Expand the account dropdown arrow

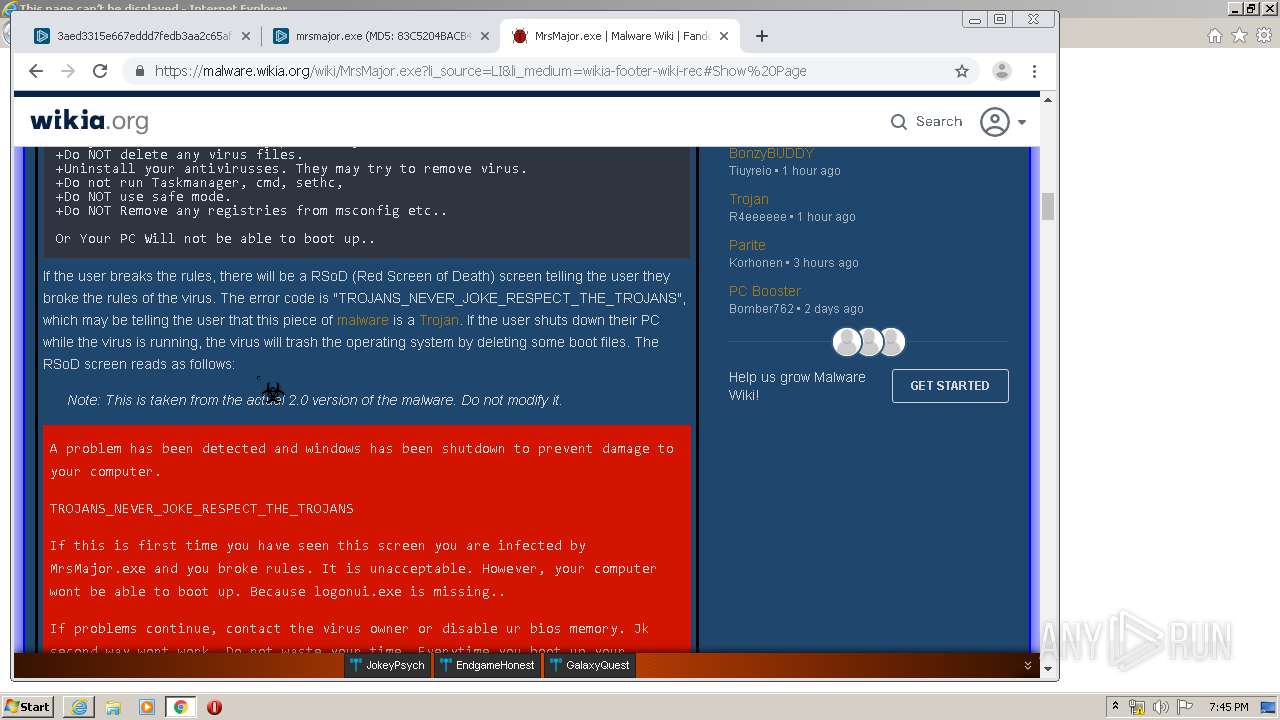[x=1022, y=122]
